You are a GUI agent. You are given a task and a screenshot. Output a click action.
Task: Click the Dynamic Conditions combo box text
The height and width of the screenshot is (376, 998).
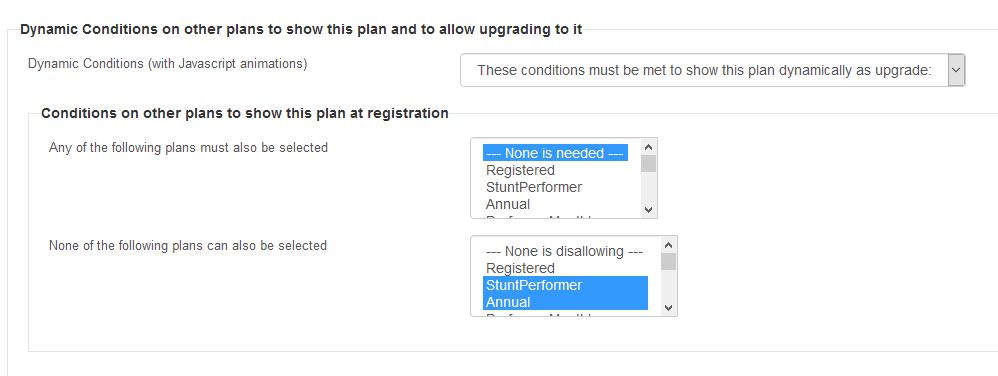coord(704,70)
